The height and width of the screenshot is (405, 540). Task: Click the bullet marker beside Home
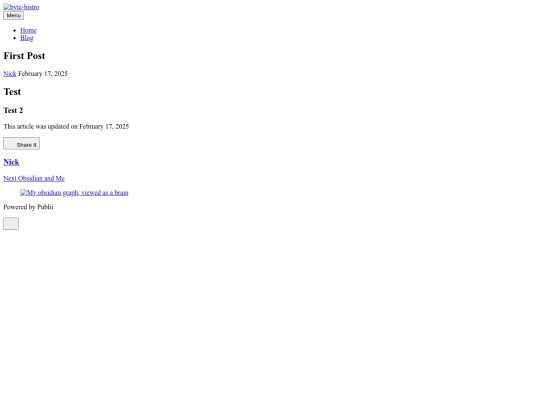click(x=14, y=31)
